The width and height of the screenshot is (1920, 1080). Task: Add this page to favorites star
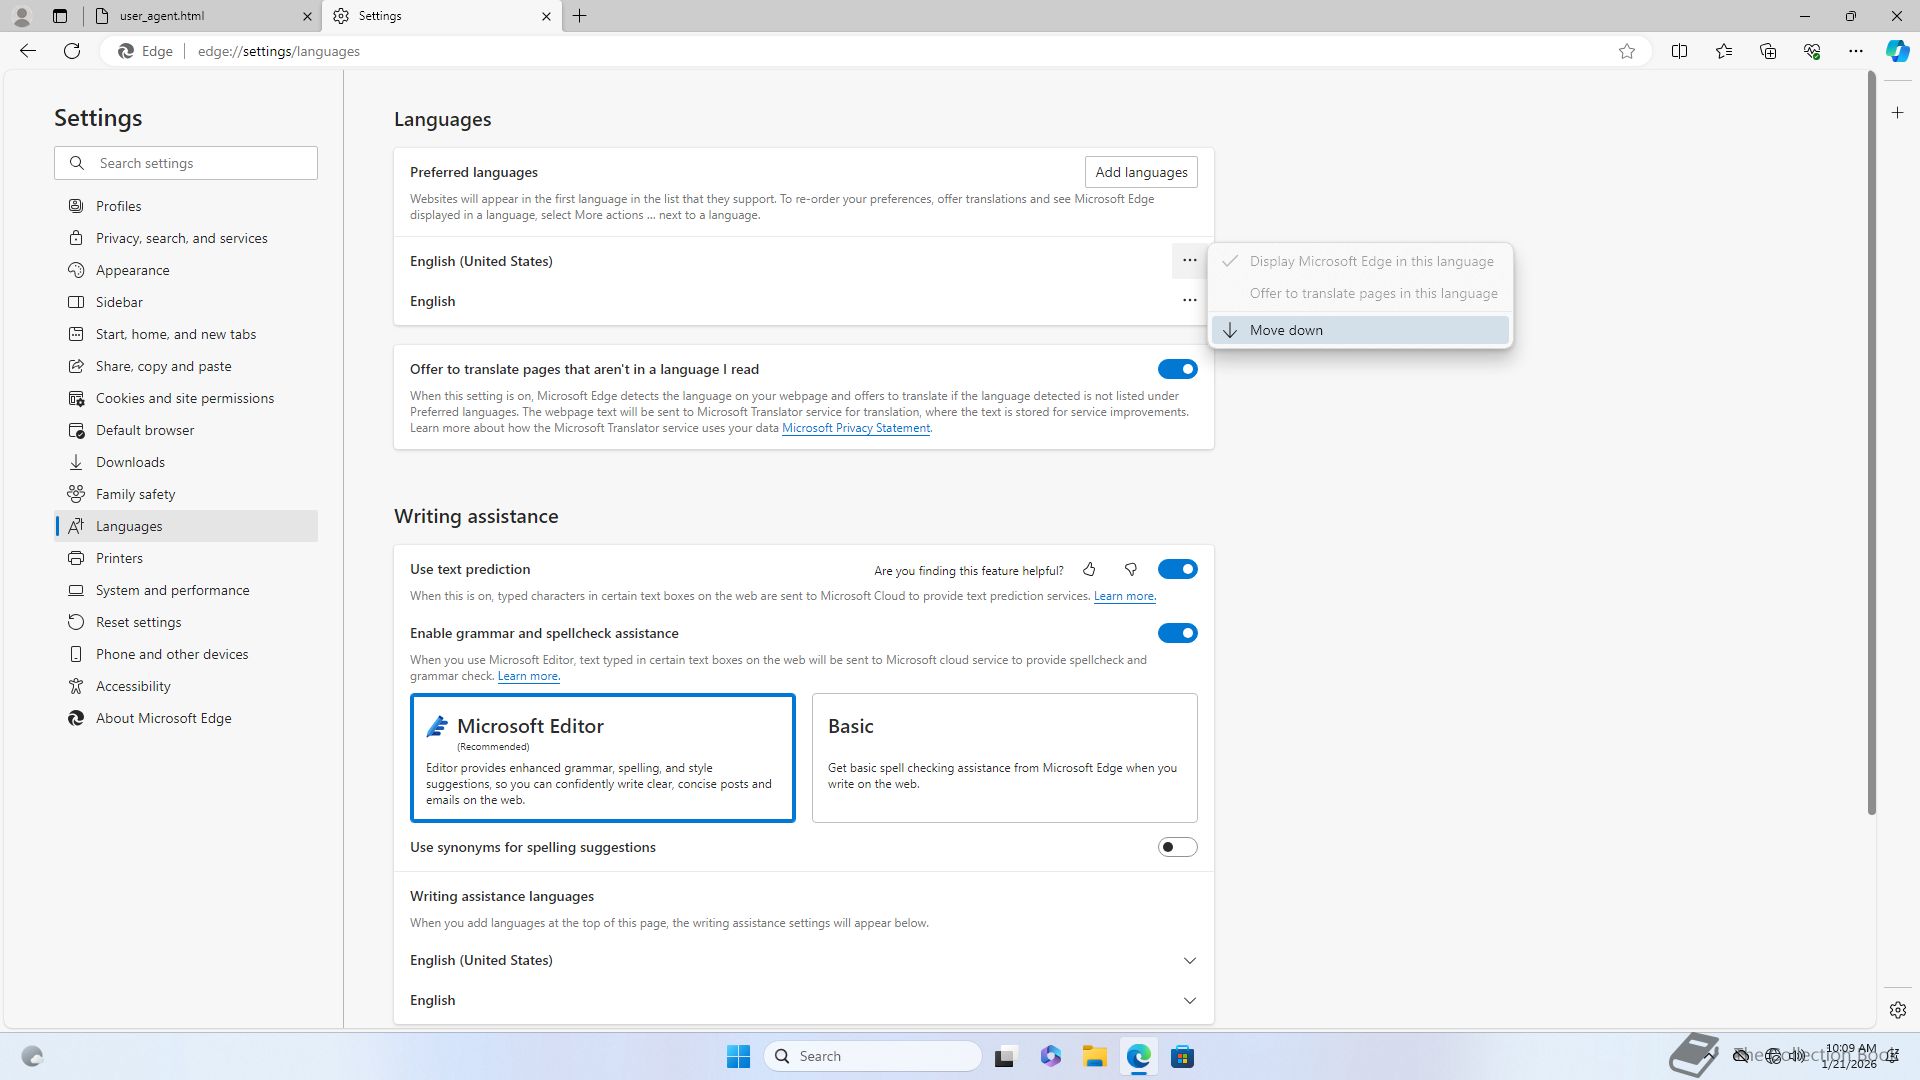[1627, 51]
